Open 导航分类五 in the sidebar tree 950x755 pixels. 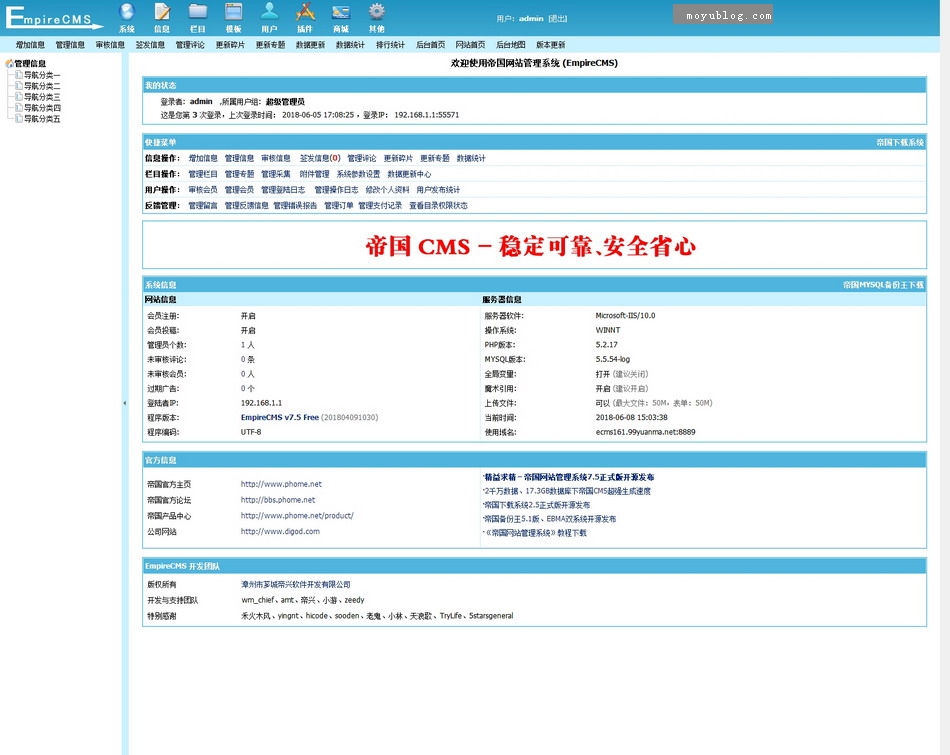[42, 119]
